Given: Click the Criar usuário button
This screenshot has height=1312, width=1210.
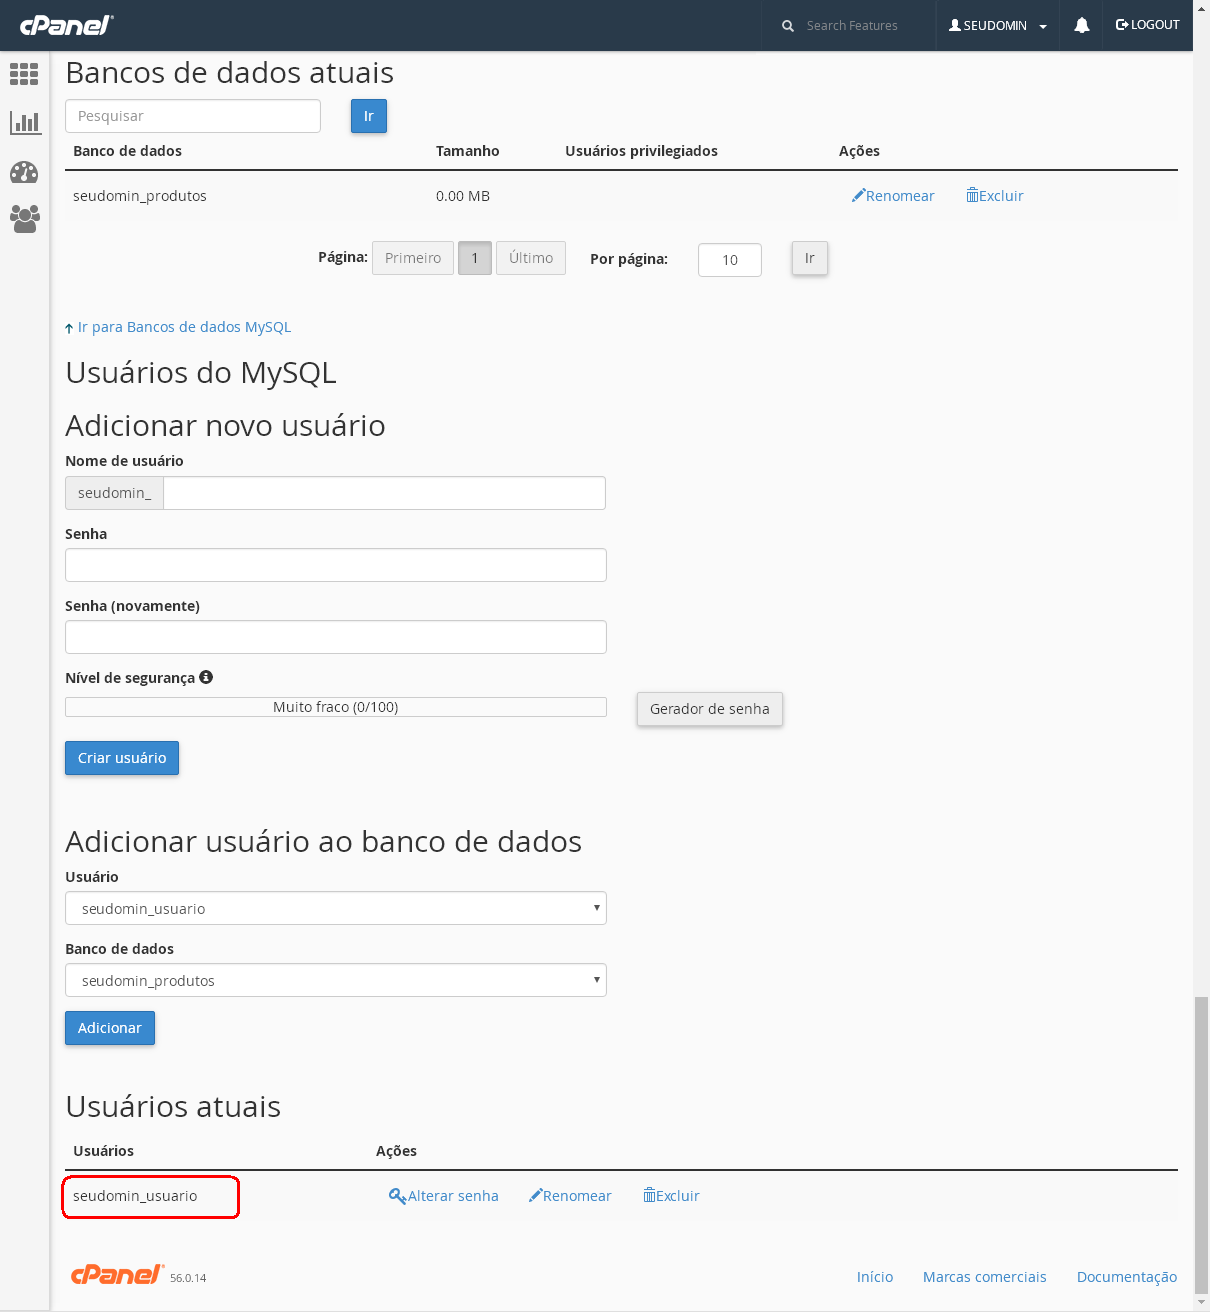Looking at the screenshot, I should pos(122,758).
